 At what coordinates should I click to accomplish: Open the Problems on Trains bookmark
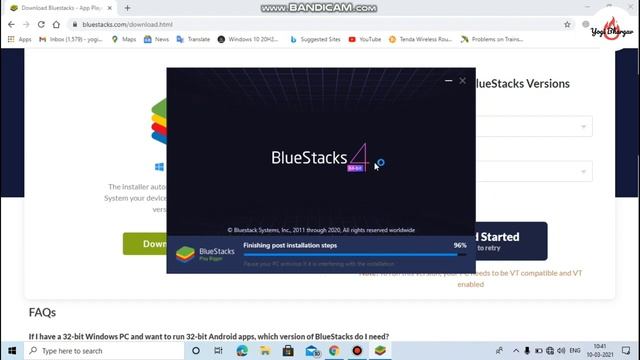click(492, 39)
